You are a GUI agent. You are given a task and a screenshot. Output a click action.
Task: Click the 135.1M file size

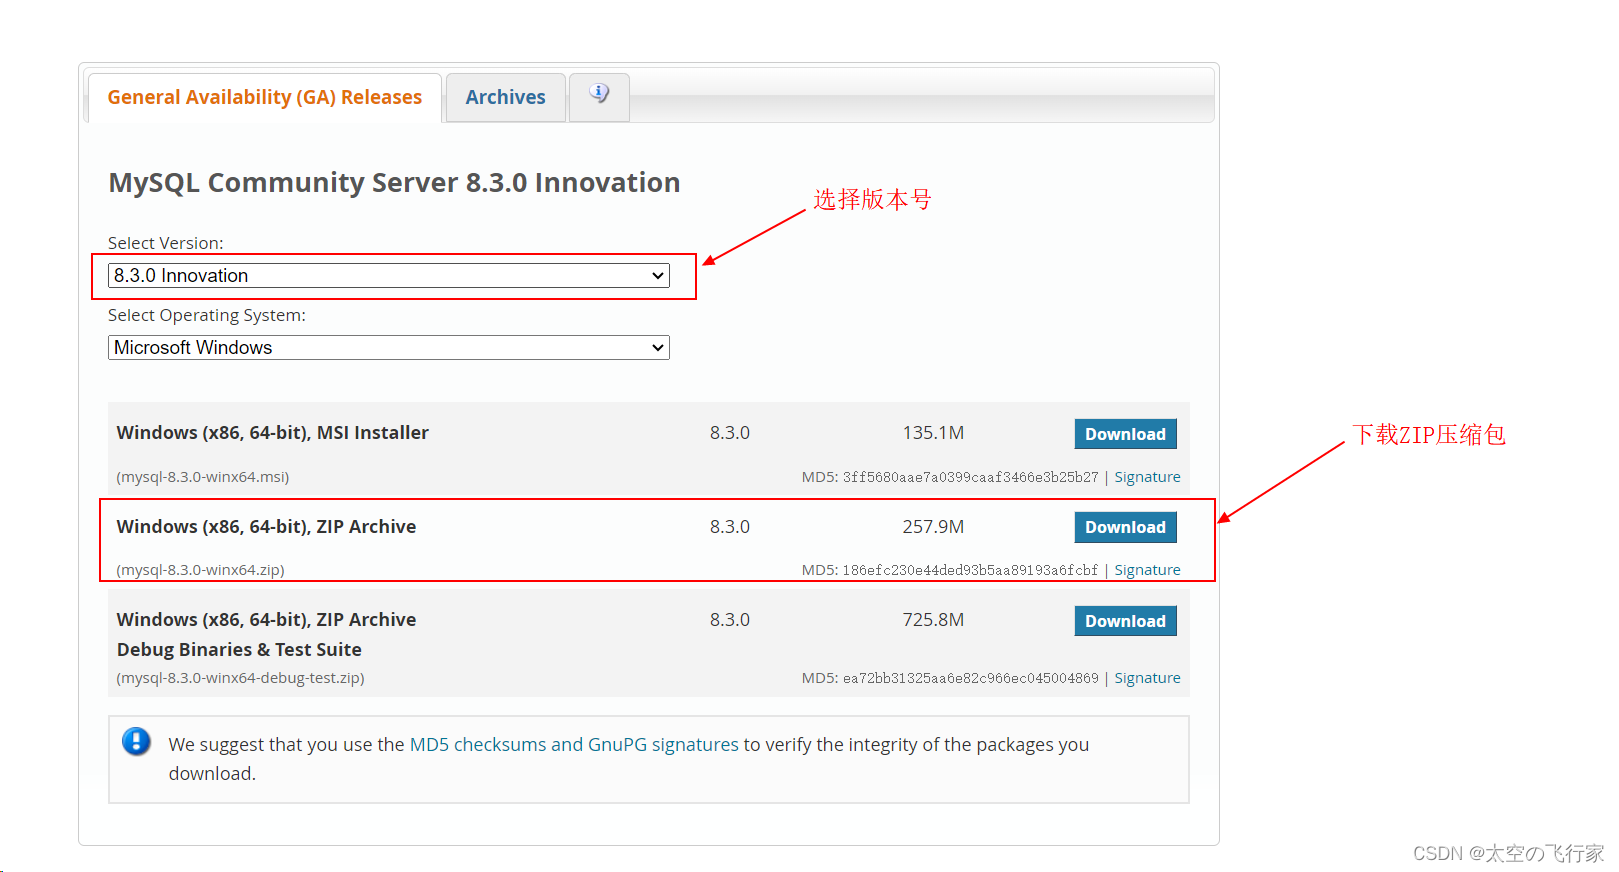pos(933,433)
